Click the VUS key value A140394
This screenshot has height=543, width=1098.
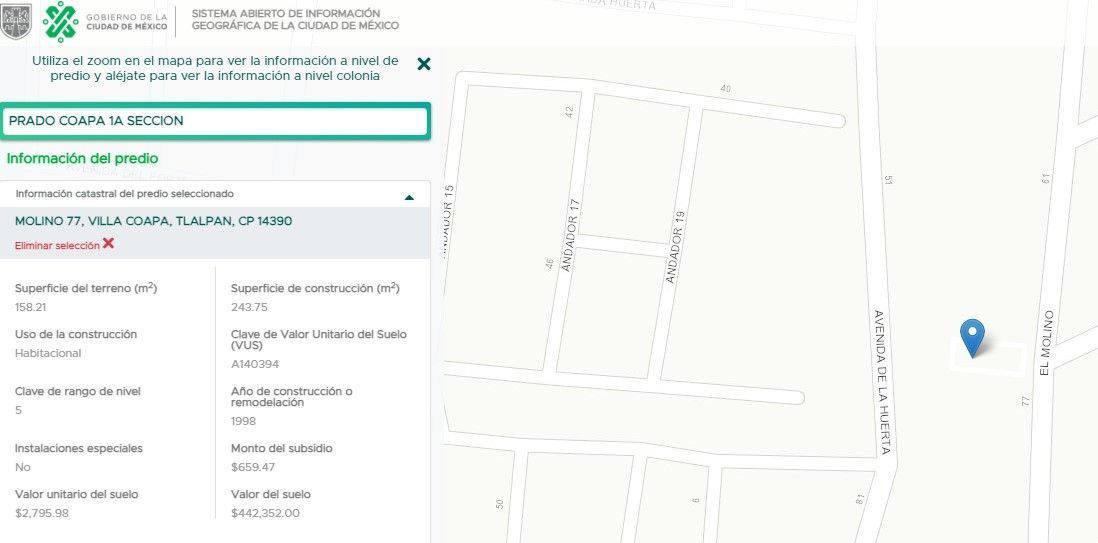[255, 364]
